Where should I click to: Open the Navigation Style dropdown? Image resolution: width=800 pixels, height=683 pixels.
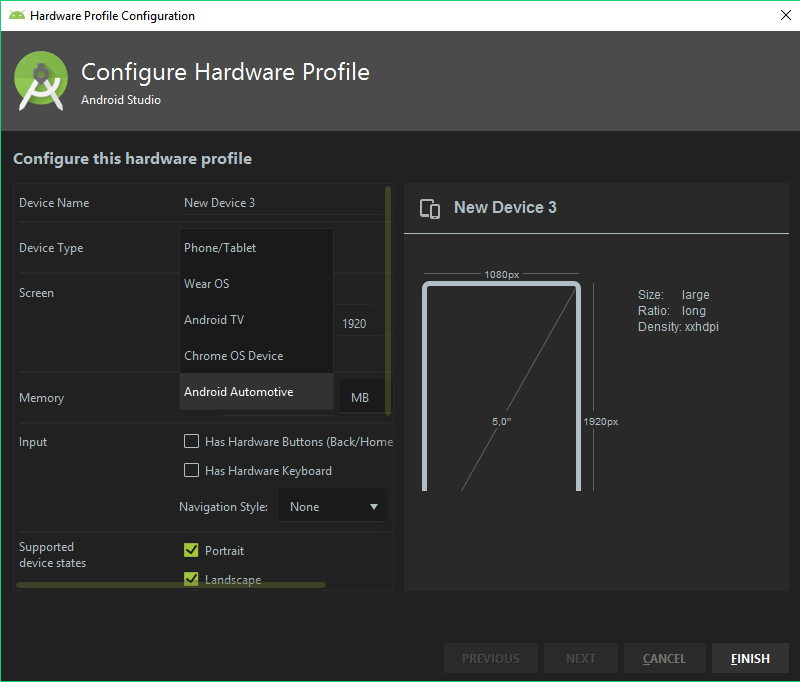tap(333, 507)
